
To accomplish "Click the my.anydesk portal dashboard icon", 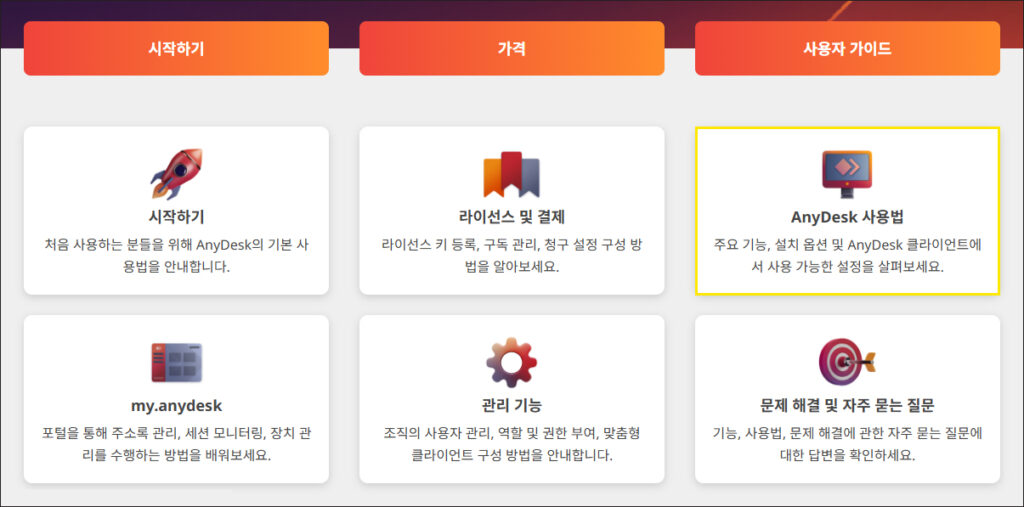I will [176, 363].
